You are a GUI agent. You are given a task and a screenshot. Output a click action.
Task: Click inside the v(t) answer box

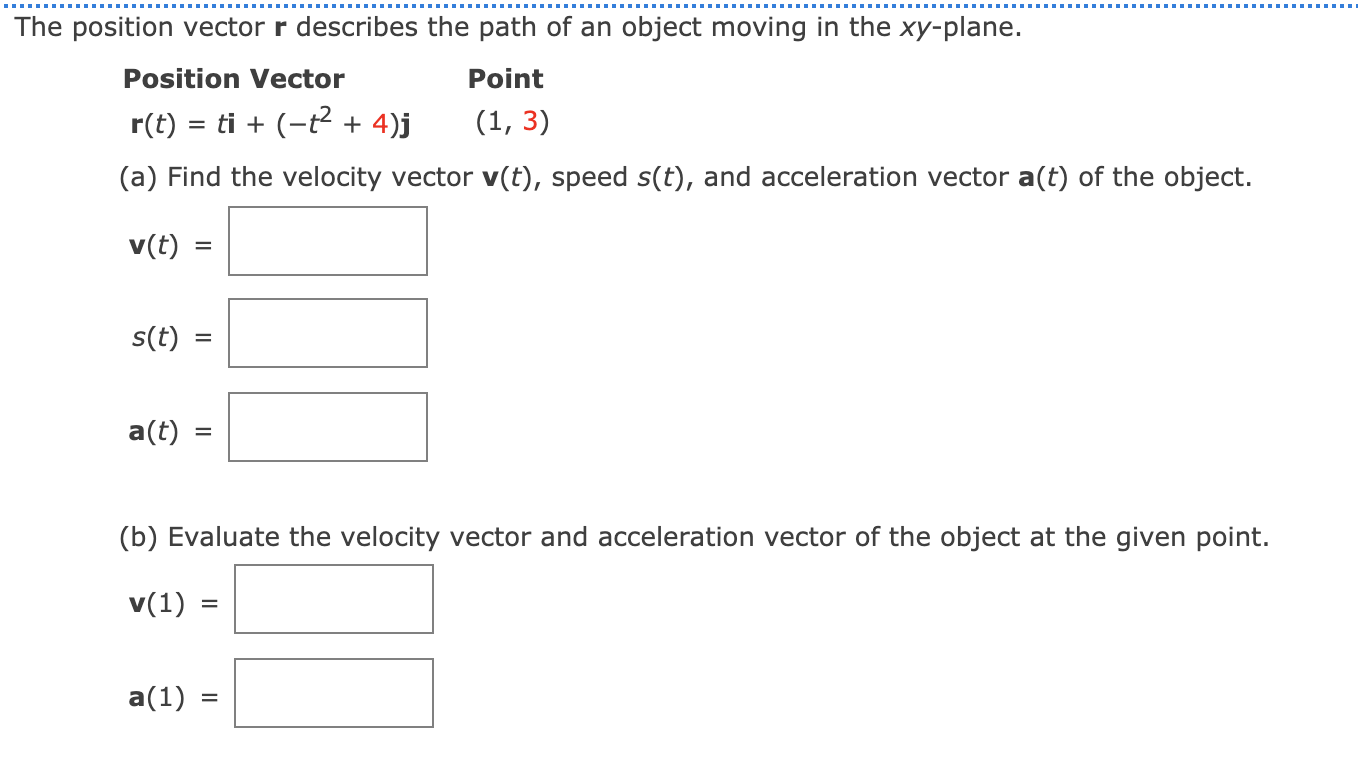pyautogui.click(x=327, y=240)
